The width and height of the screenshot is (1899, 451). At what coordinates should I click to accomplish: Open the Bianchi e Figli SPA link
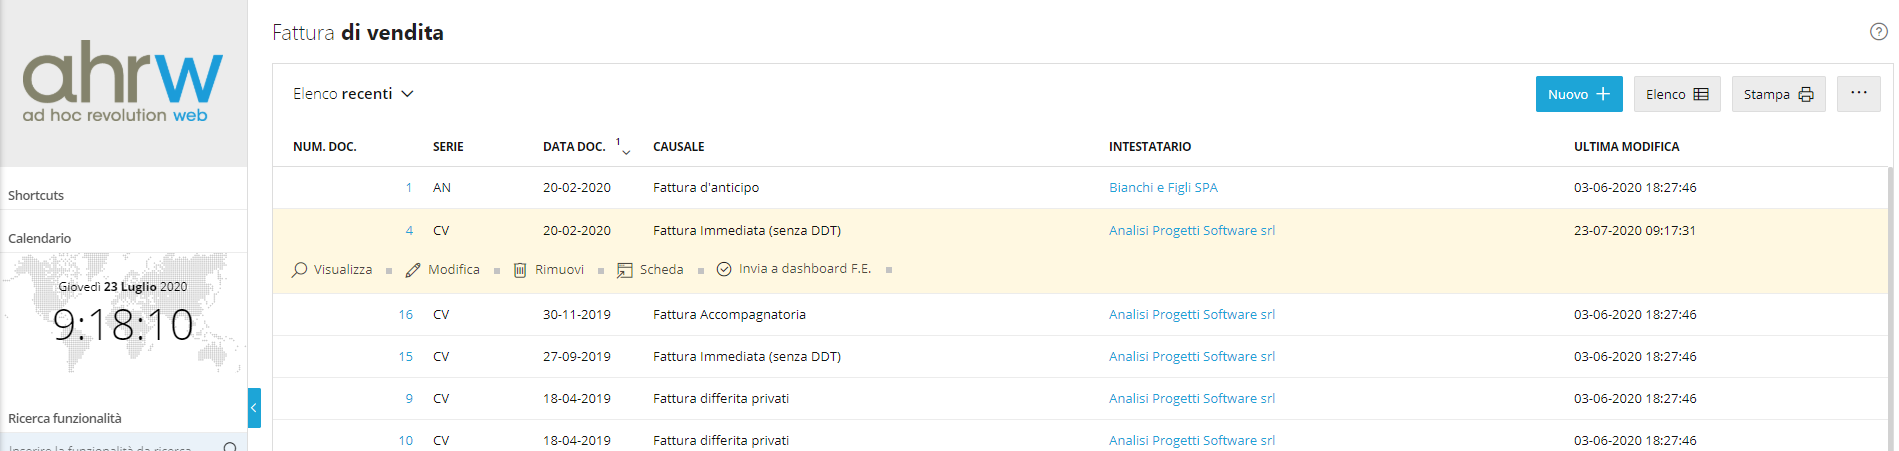(x=1163, y=188)
